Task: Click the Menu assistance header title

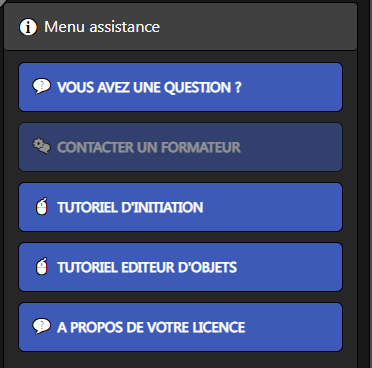Action: pos(102,27)
